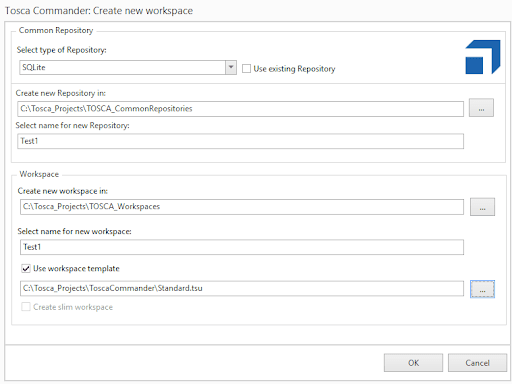Viewport: 512px width, 384px height.
Task: Enable the Use existing Repository checkbox
Action: (246, 69)
